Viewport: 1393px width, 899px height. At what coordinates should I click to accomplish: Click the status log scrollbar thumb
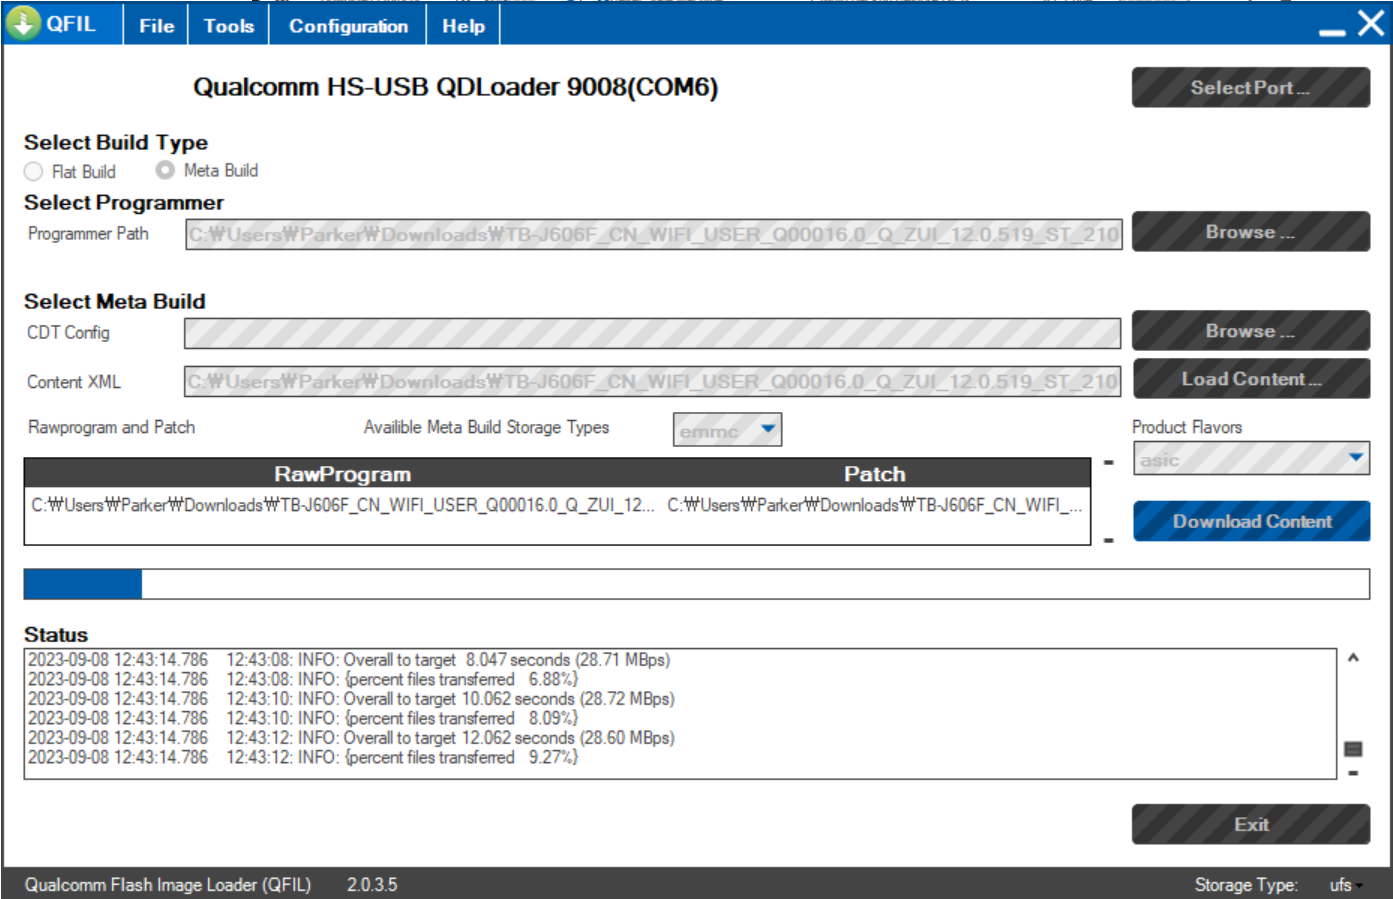[1353, 749]
